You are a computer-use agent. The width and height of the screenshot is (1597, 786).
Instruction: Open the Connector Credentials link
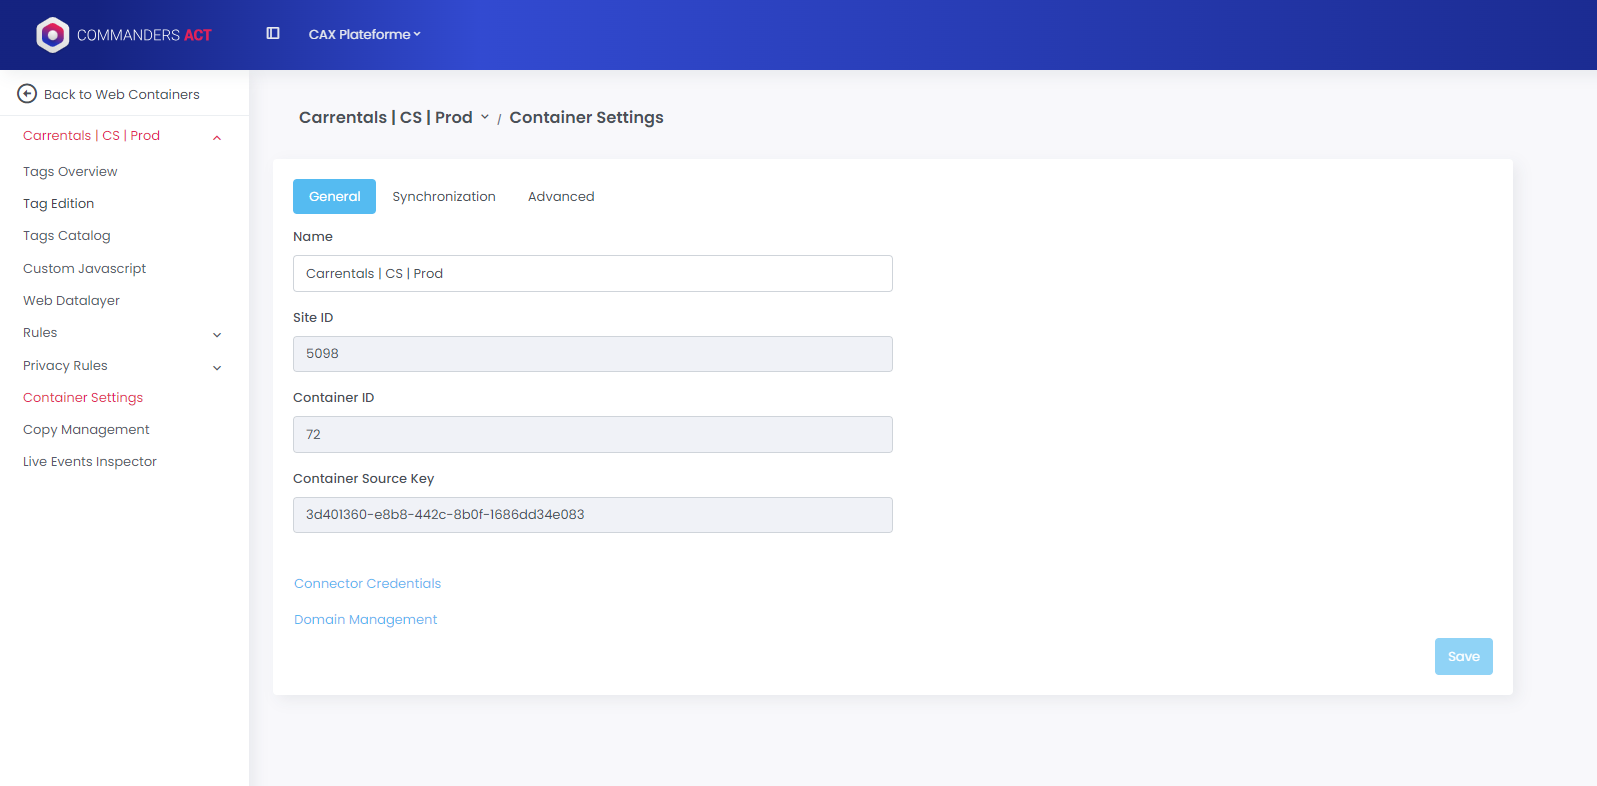pos(367,584)
